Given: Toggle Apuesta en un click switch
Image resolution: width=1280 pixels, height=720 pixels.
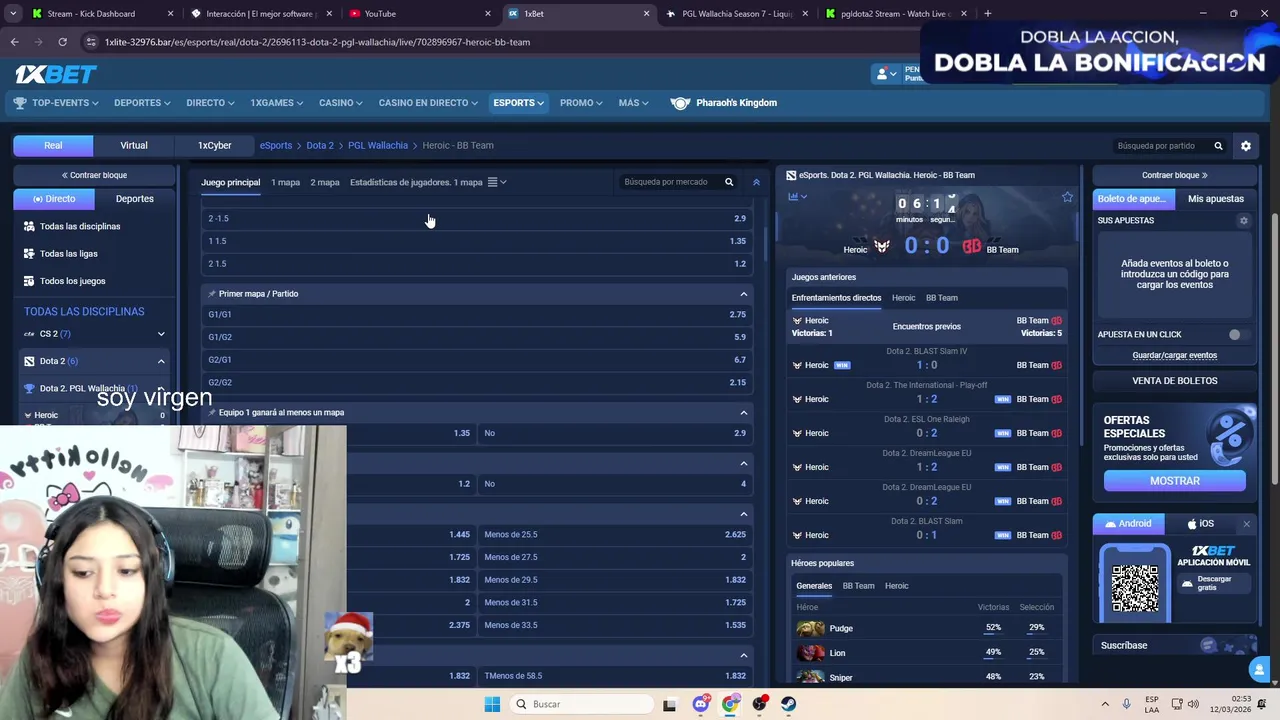Looking at the screenshot, I should 1238,335.
